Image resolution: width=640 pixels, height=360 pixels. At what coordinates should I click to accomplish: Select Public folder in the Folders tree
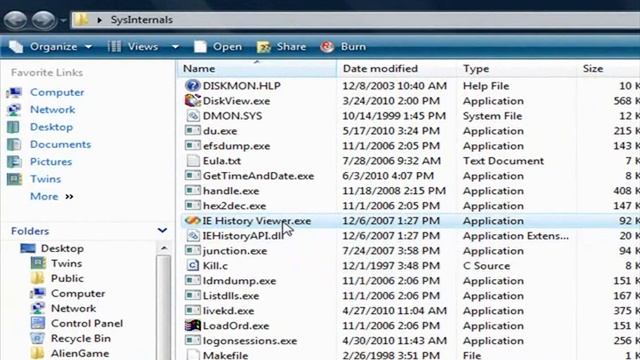67,278
